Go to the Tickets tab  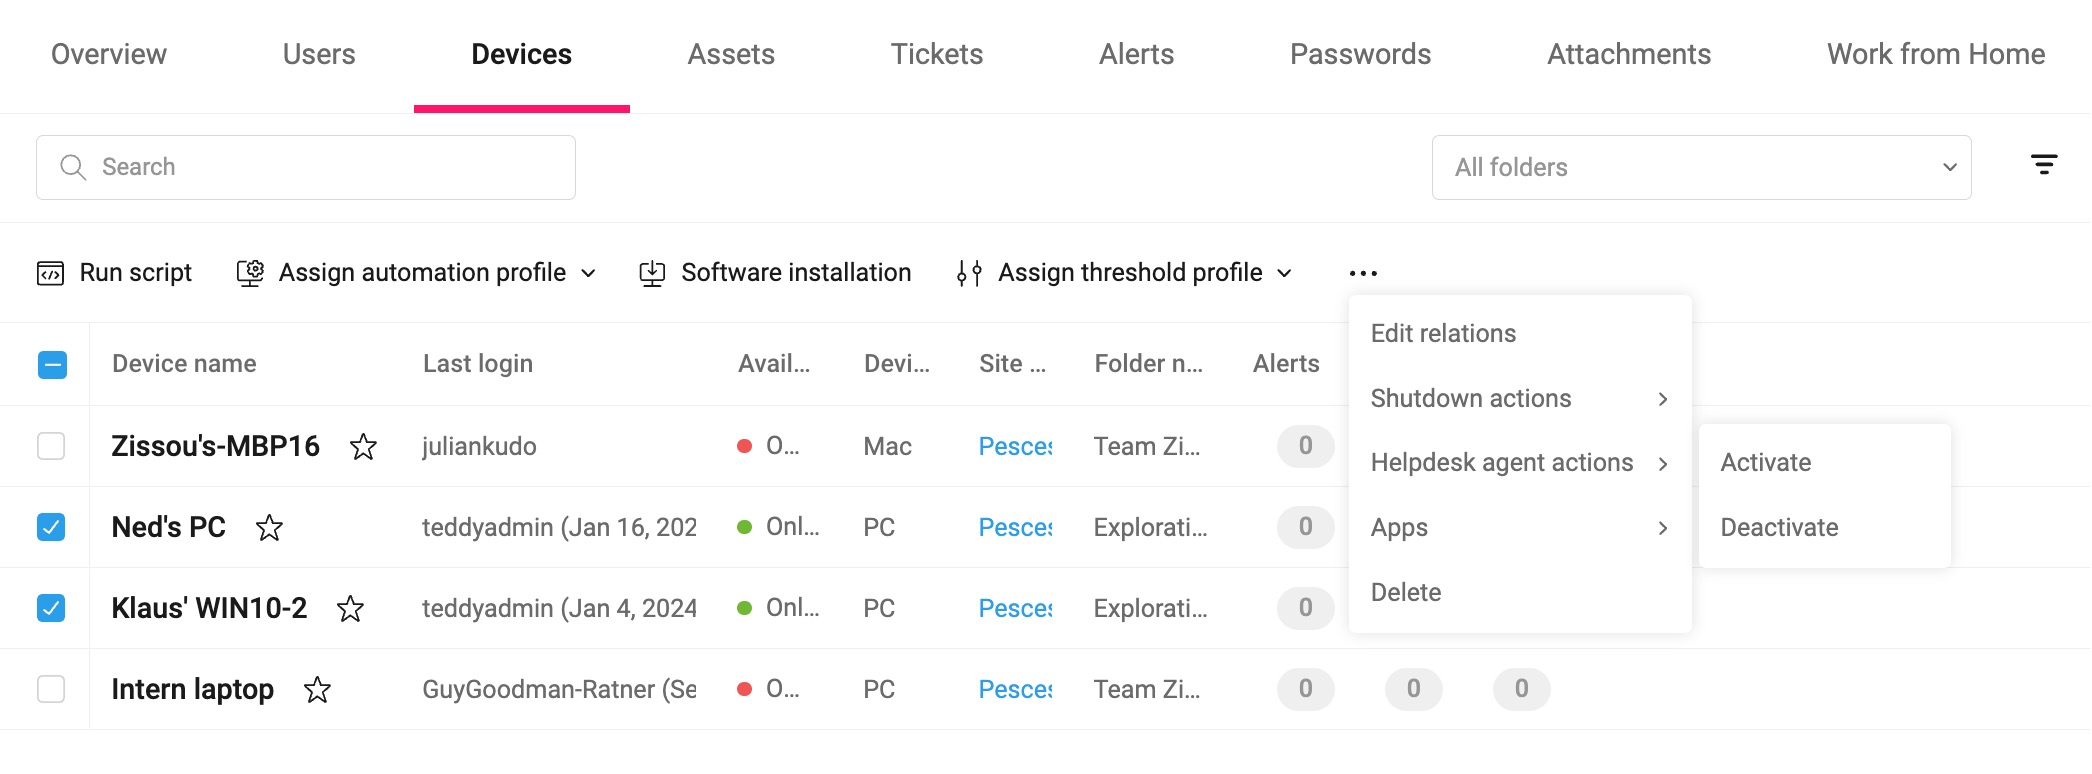click(x=937, y=54)
